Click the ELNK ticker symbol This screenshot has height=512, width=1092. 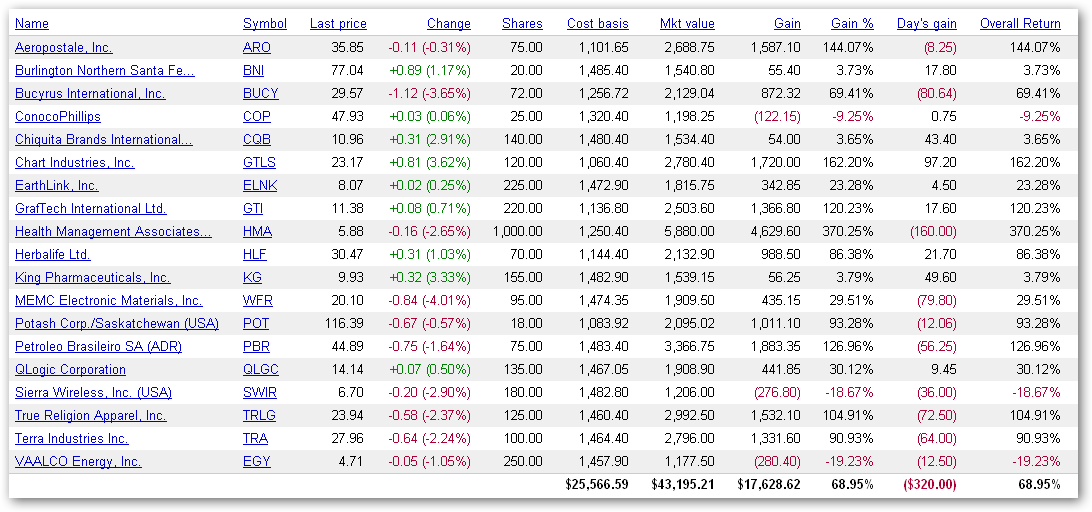click(x=260, y=185)
